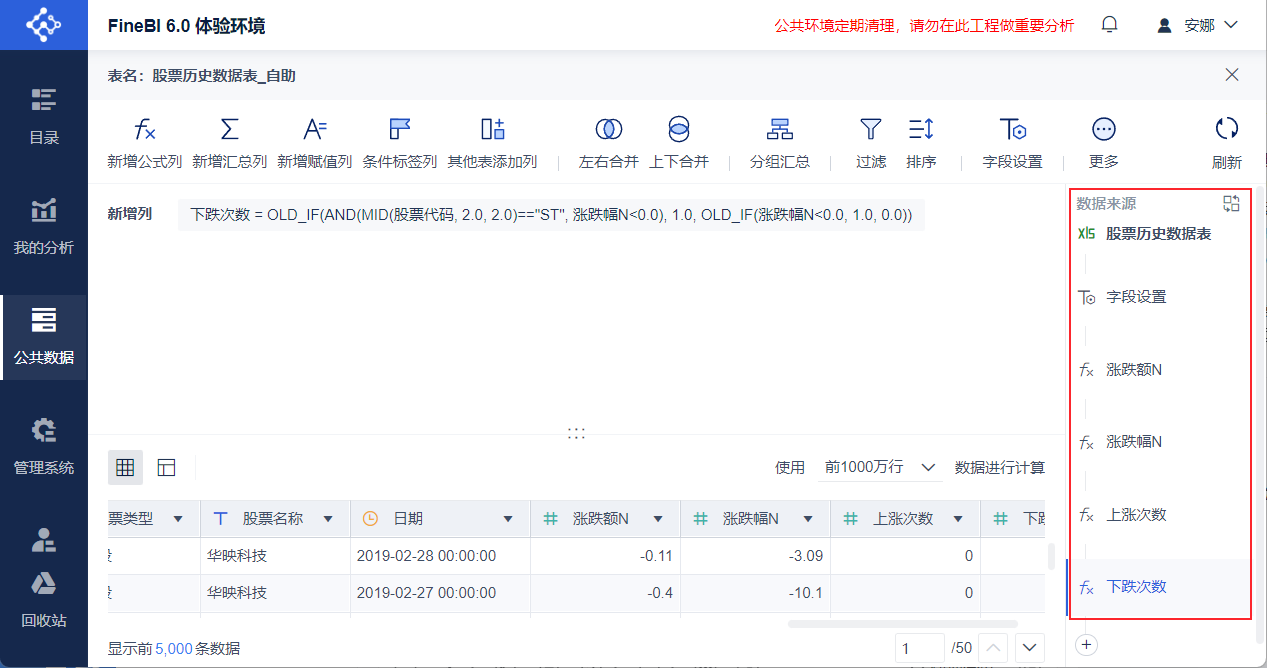Open the 上涨次数 column dropdown
This screenshot has height=668, width=1267.
(x=958, y=519)
